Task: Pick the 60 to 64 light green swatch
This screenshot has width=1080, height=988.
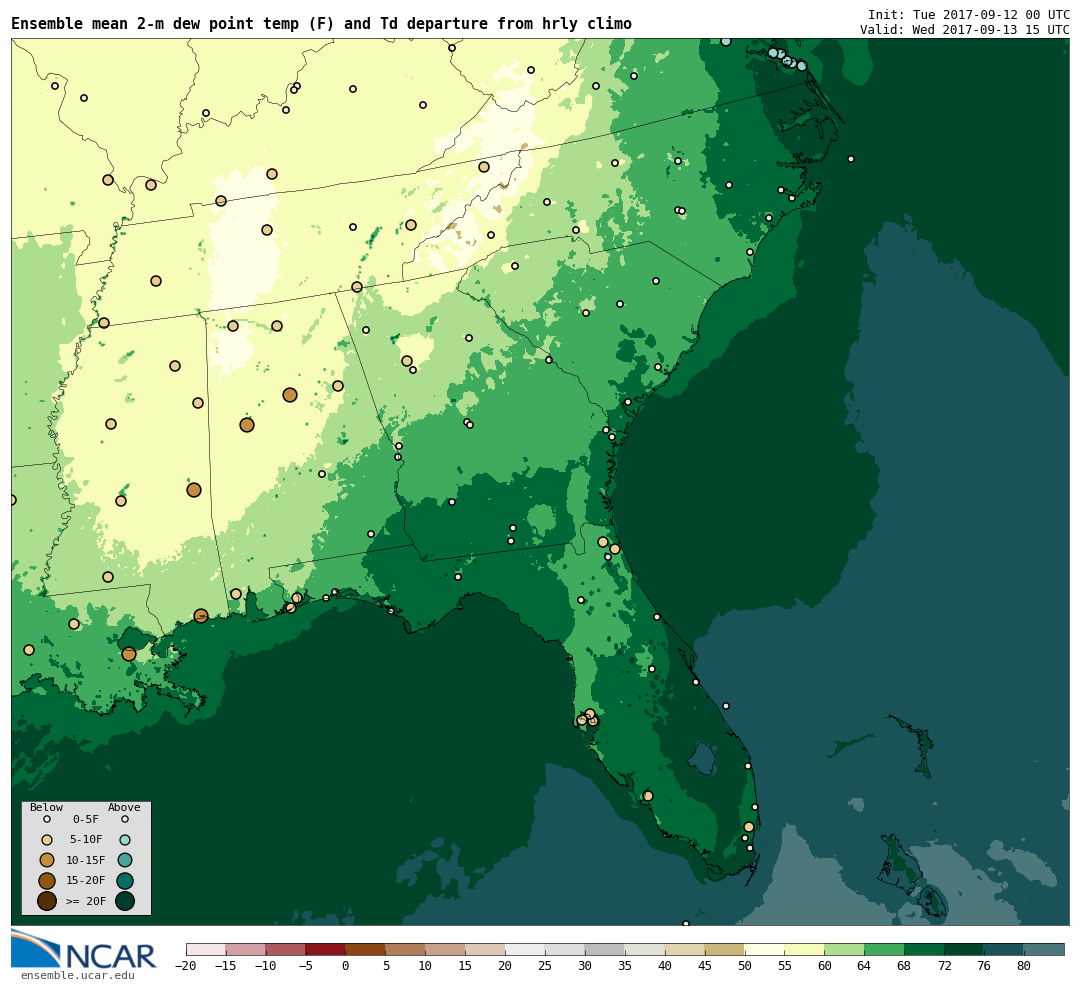Action: tap(844, 949)
